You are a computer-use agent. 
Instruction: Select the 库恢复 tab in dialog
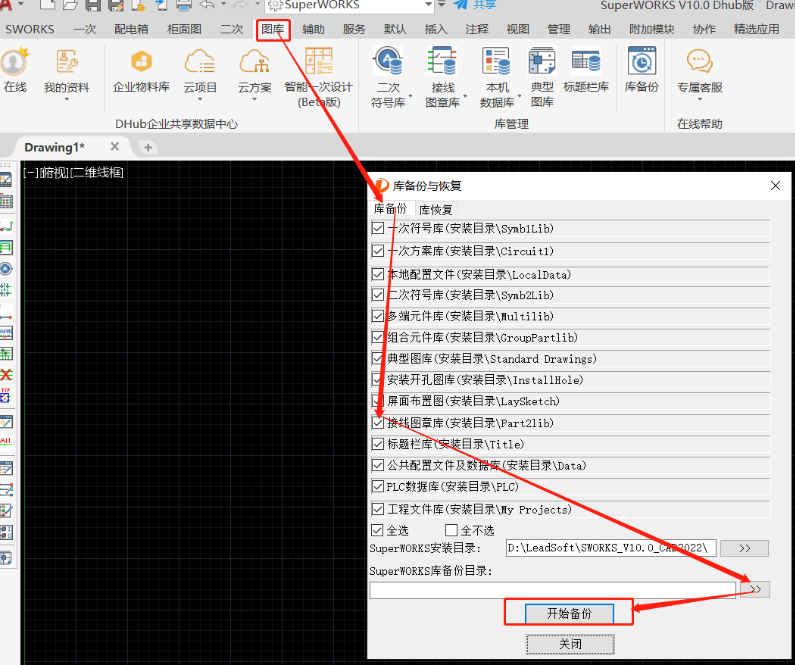436,209
